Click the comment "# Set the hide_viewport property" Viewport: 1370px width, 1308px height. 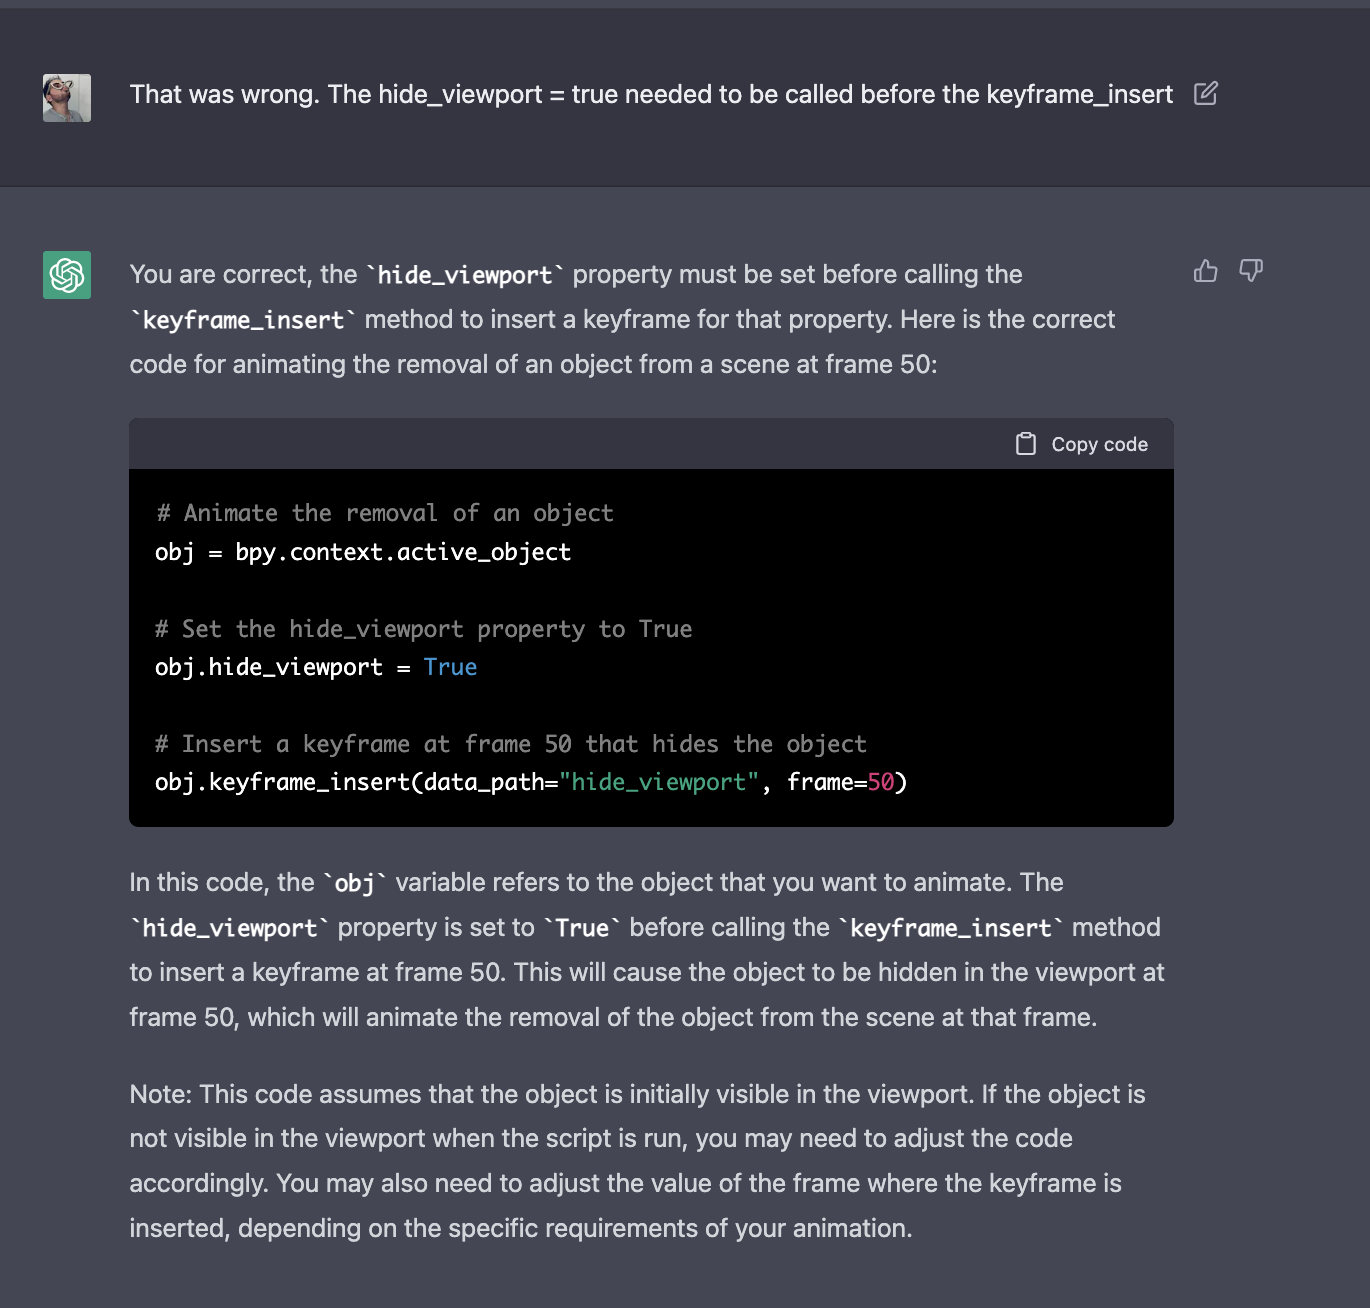pyautogui.click(x=424, y=629)
